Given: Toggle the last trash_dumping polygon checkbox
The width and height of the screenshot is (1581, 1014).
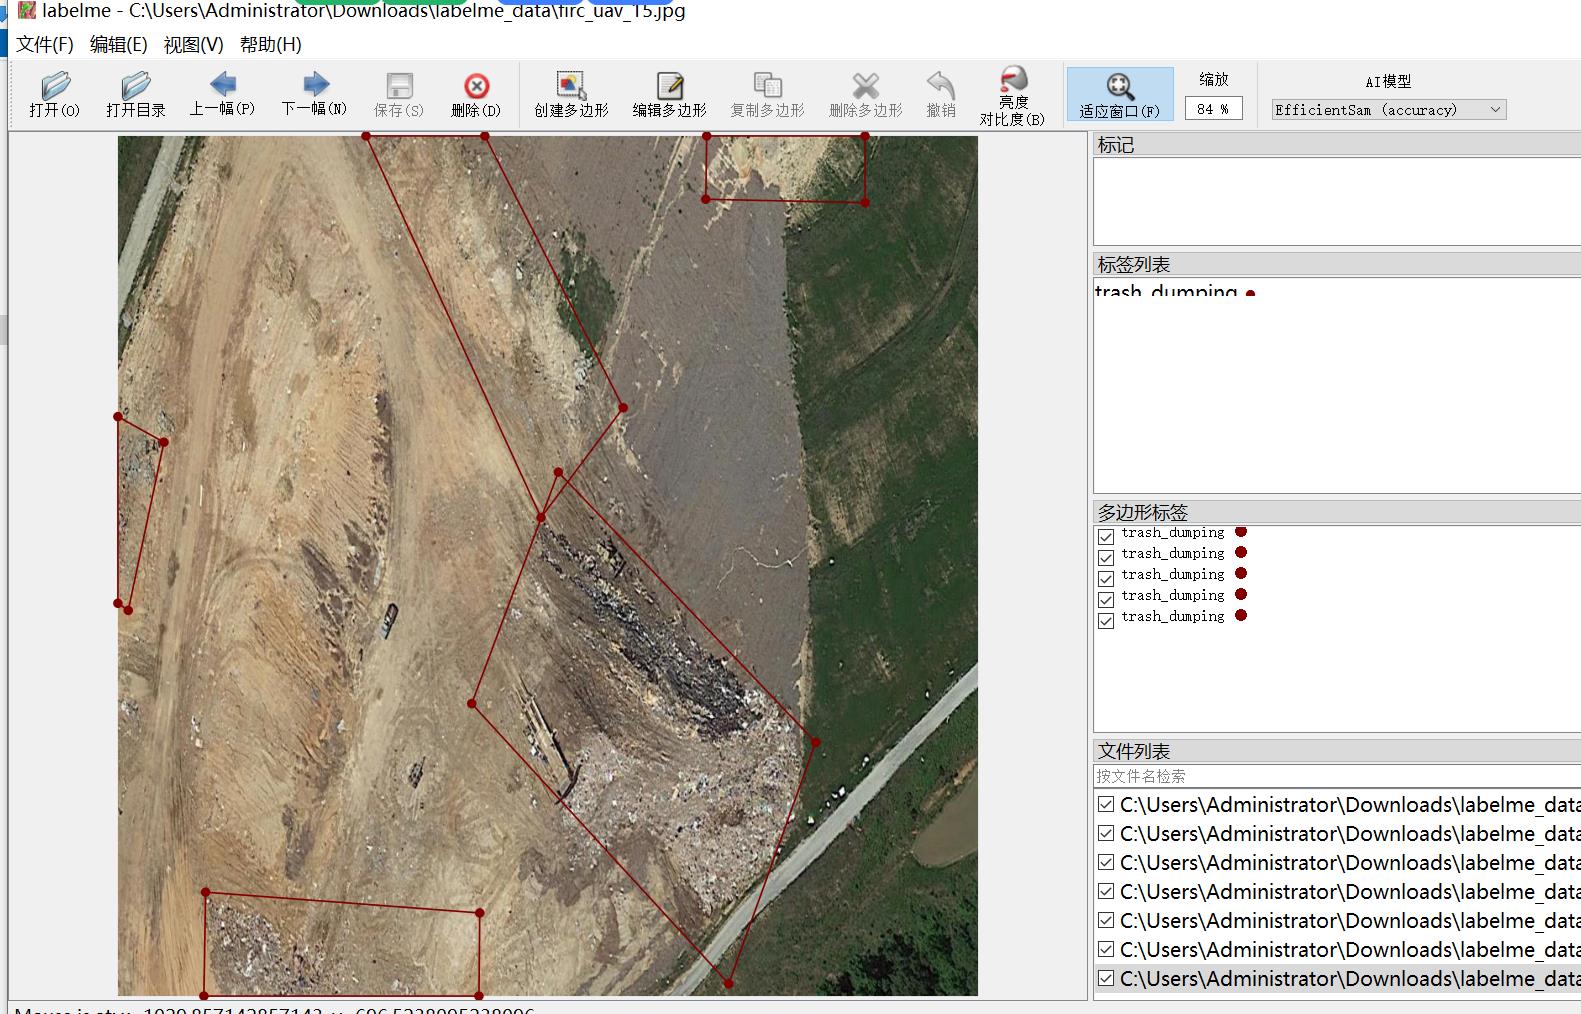Looking at the screenshot, I should (x=1106, y=620).
